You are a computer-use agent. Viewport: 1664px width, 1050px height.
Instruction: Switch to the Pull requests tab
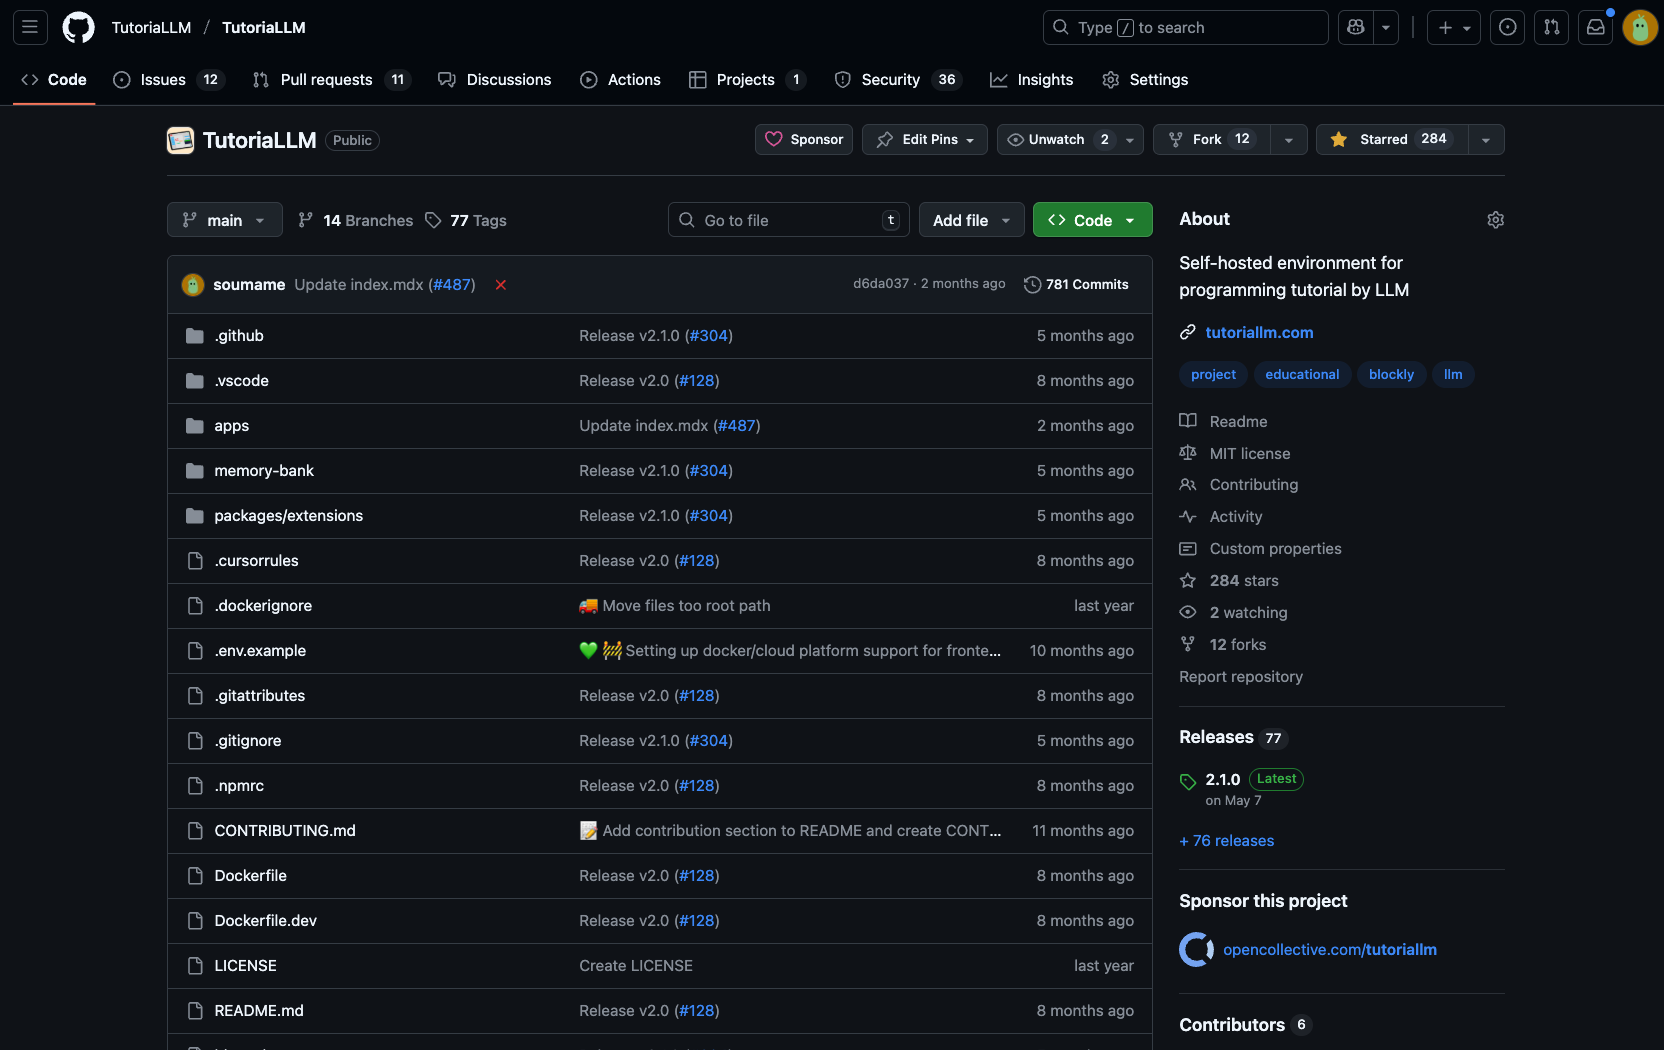click(331, 80)
